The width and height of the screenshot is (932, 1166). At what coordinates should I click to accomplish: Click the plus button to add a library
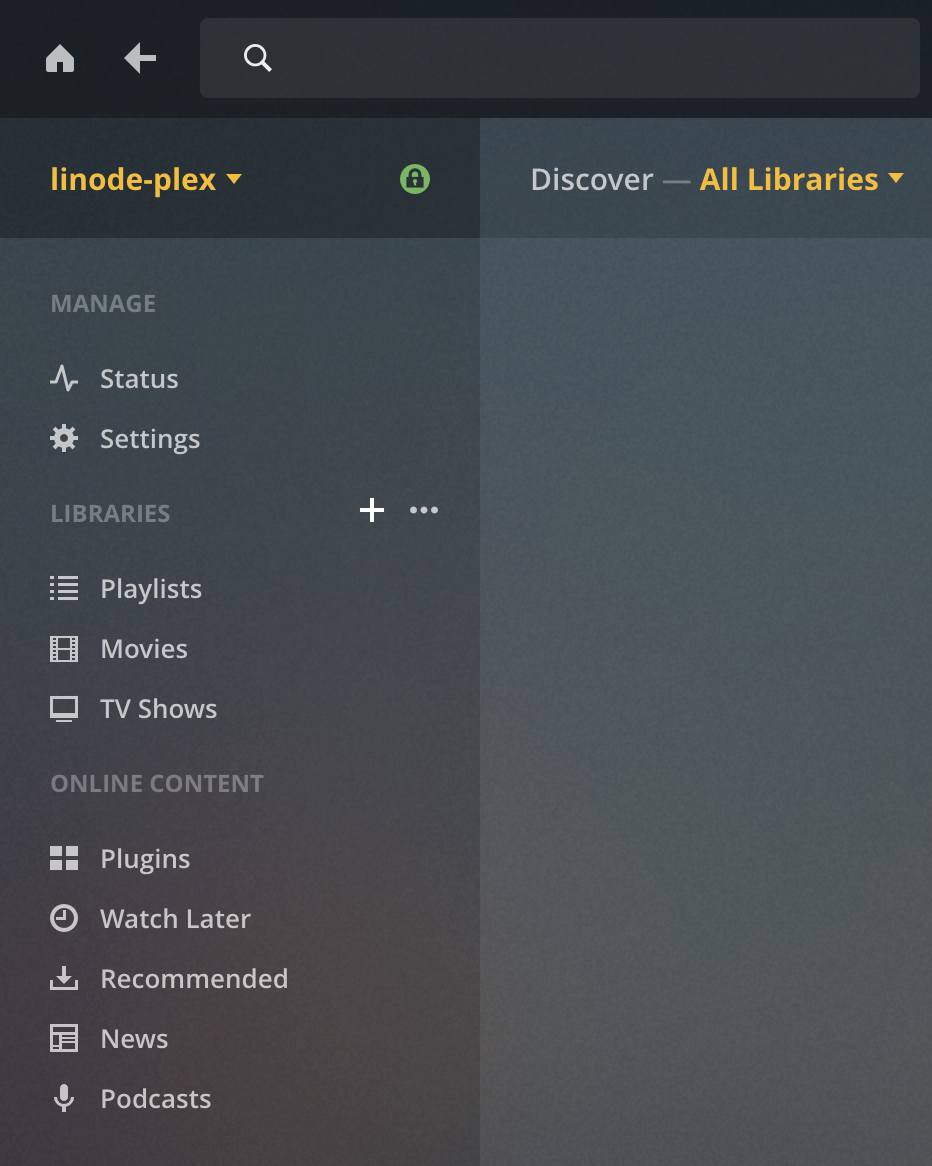tap(371, 510)
